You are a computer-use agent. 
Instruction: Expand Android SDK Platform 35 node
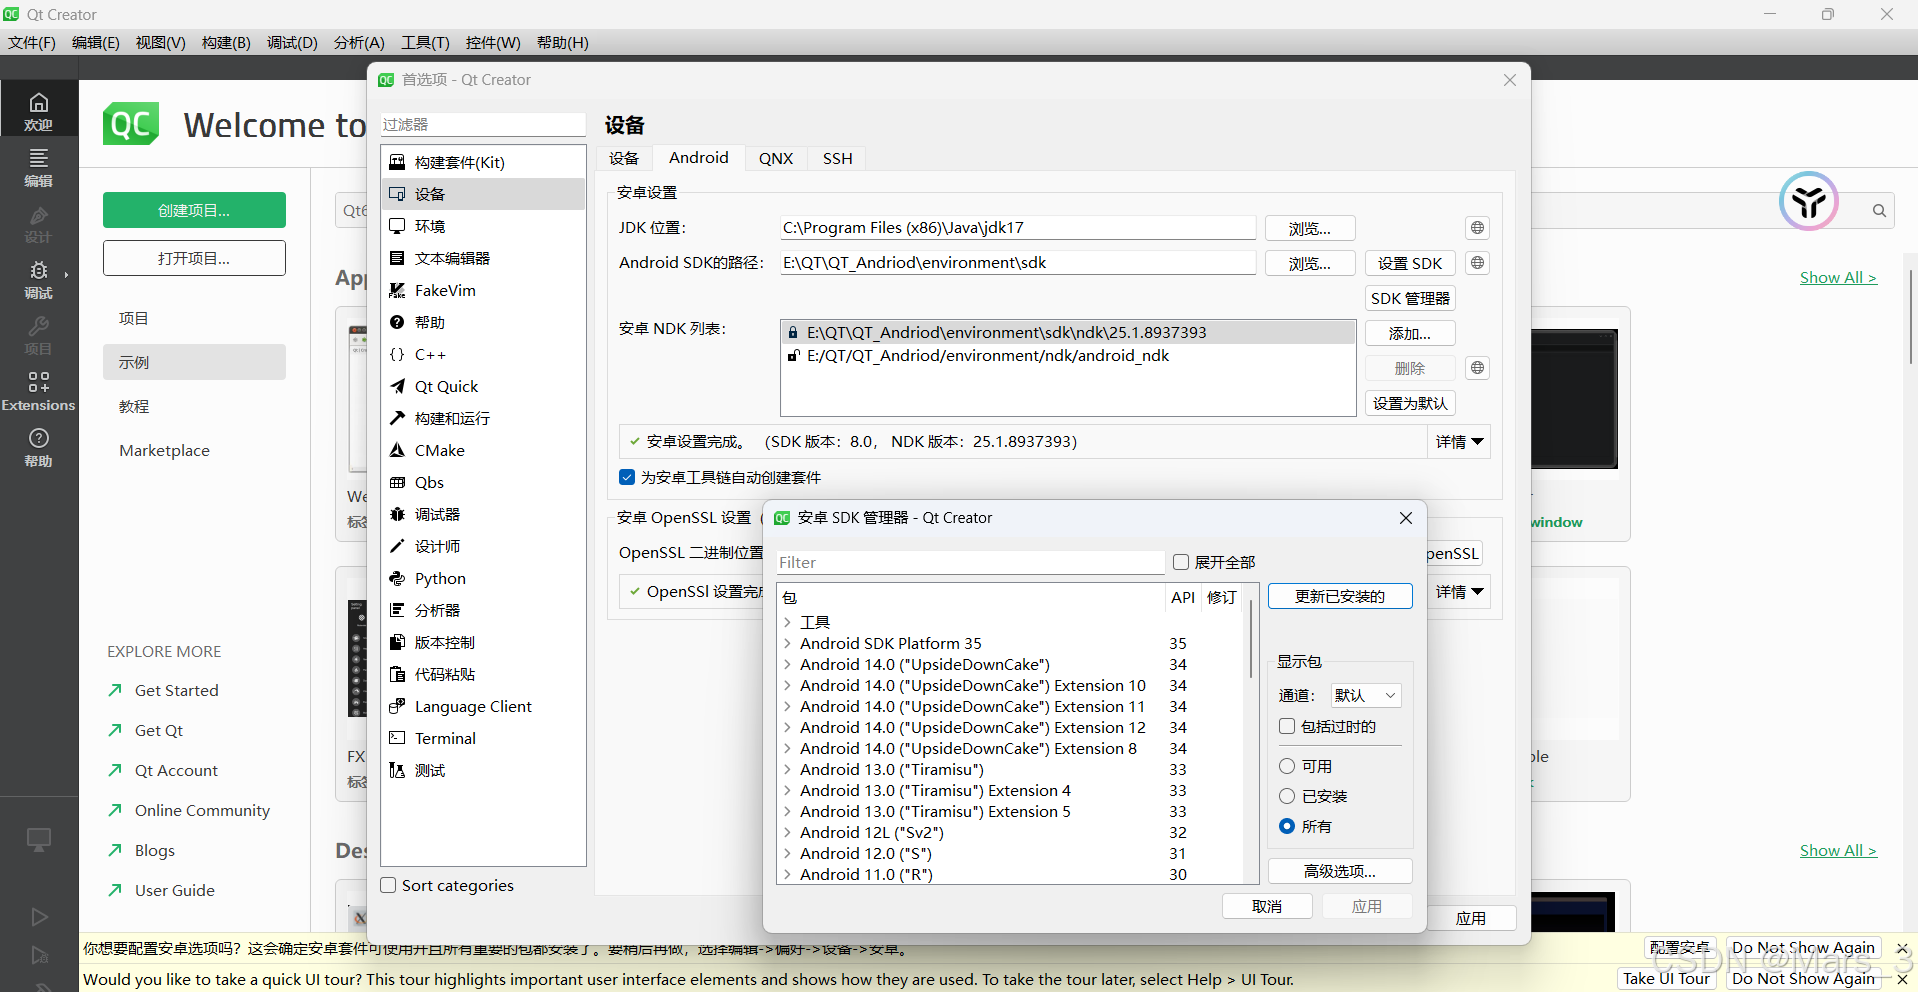pos(788,643)
